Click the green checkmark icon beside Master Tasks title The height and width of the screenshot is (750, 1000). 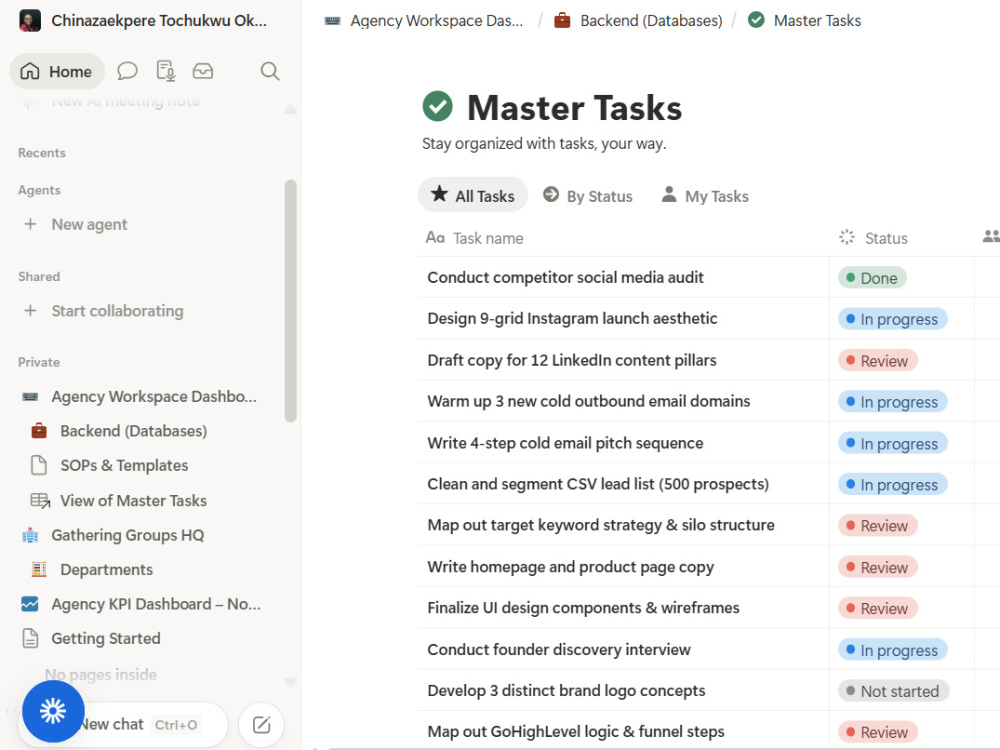438,107
